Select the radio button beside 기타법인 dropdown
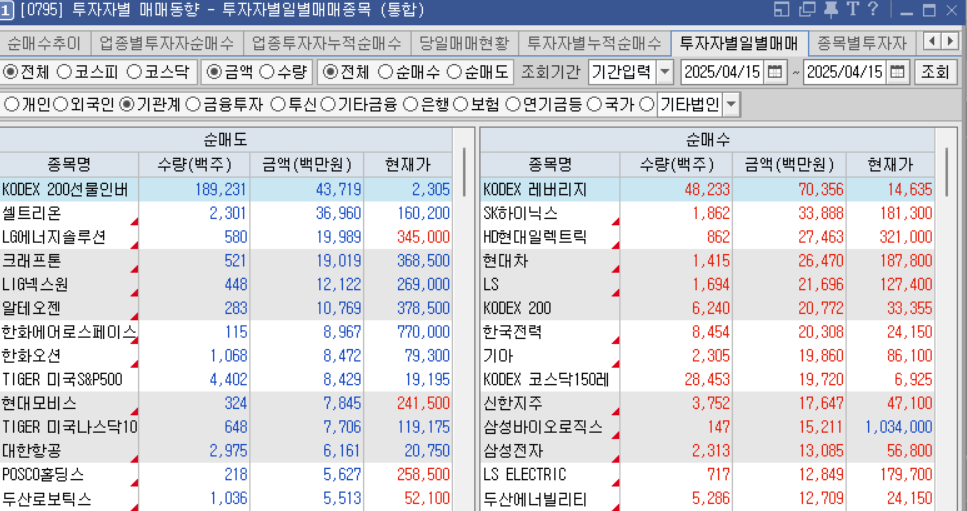This screenshot has width=967, height=511. tap(646, 105)
